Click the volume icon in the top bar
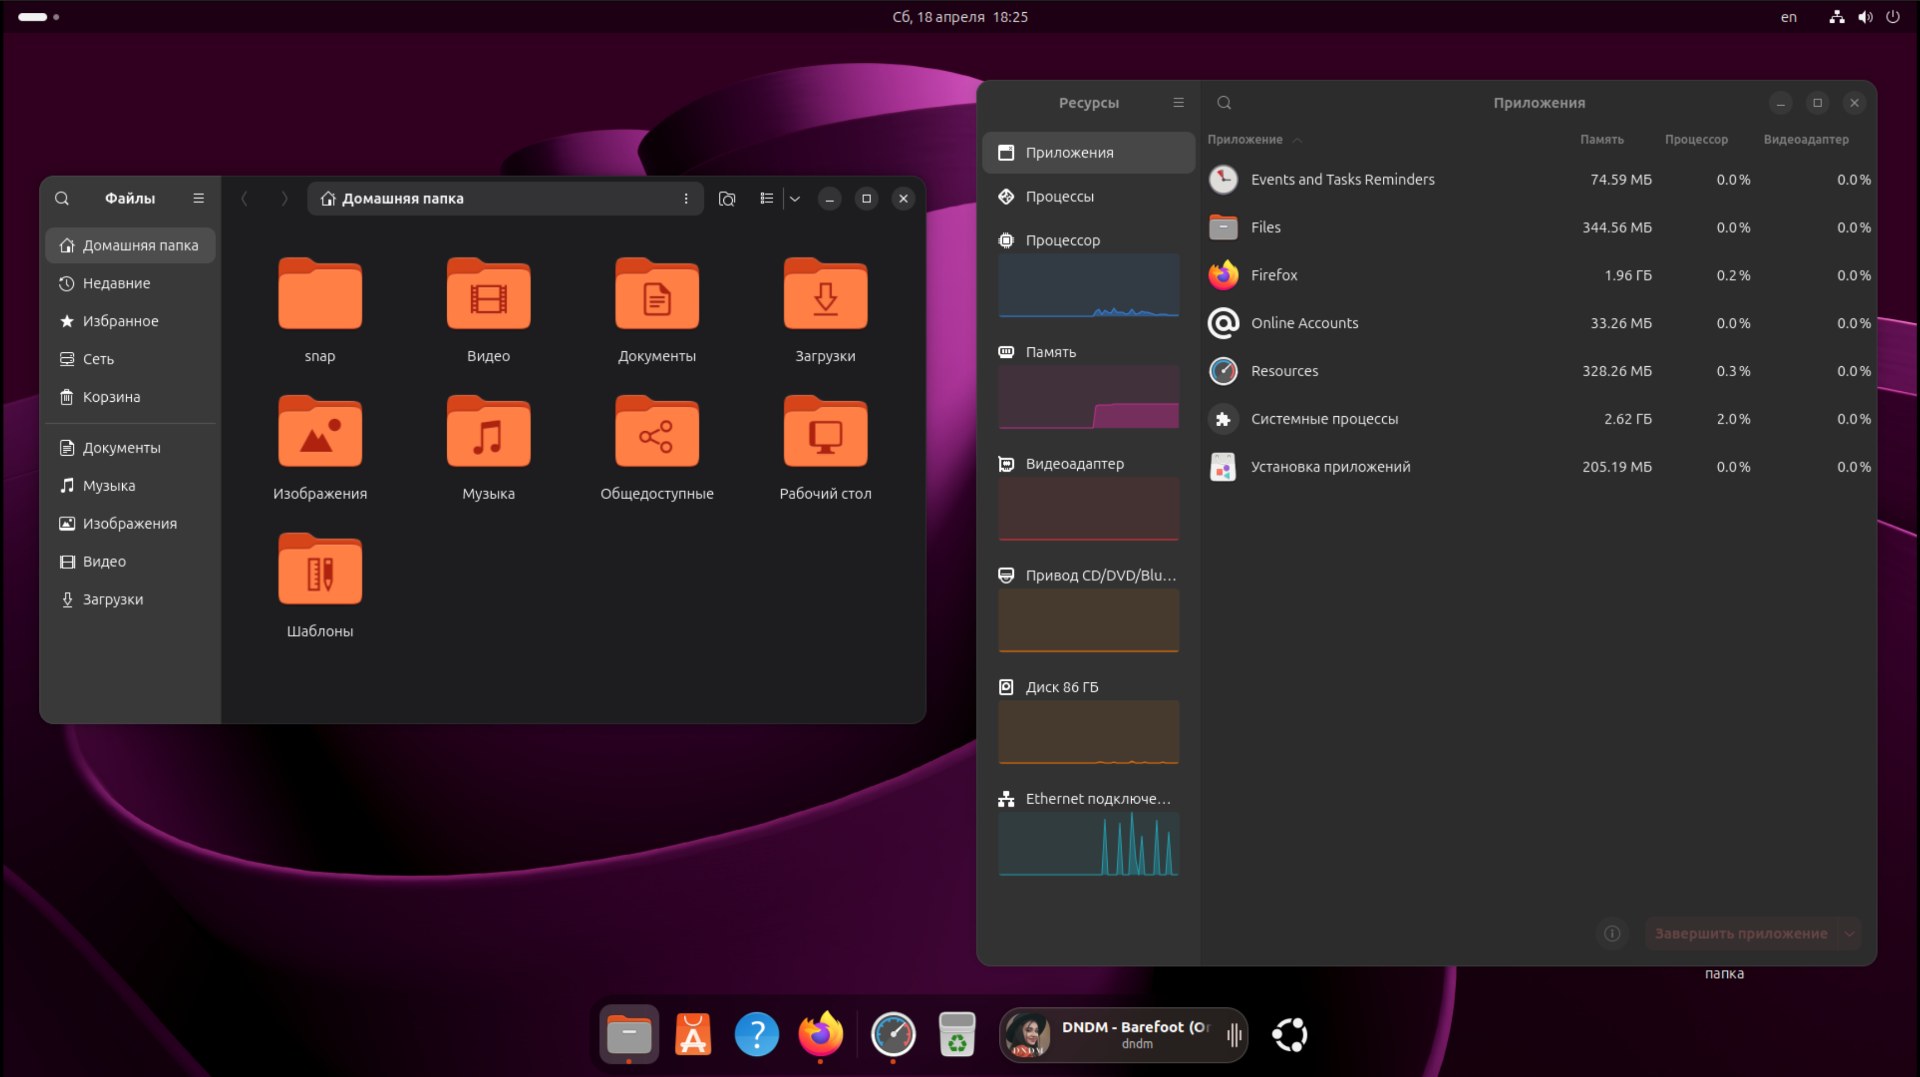This screenshot has width=1920, height=1077. click(x=1864, y=16)
